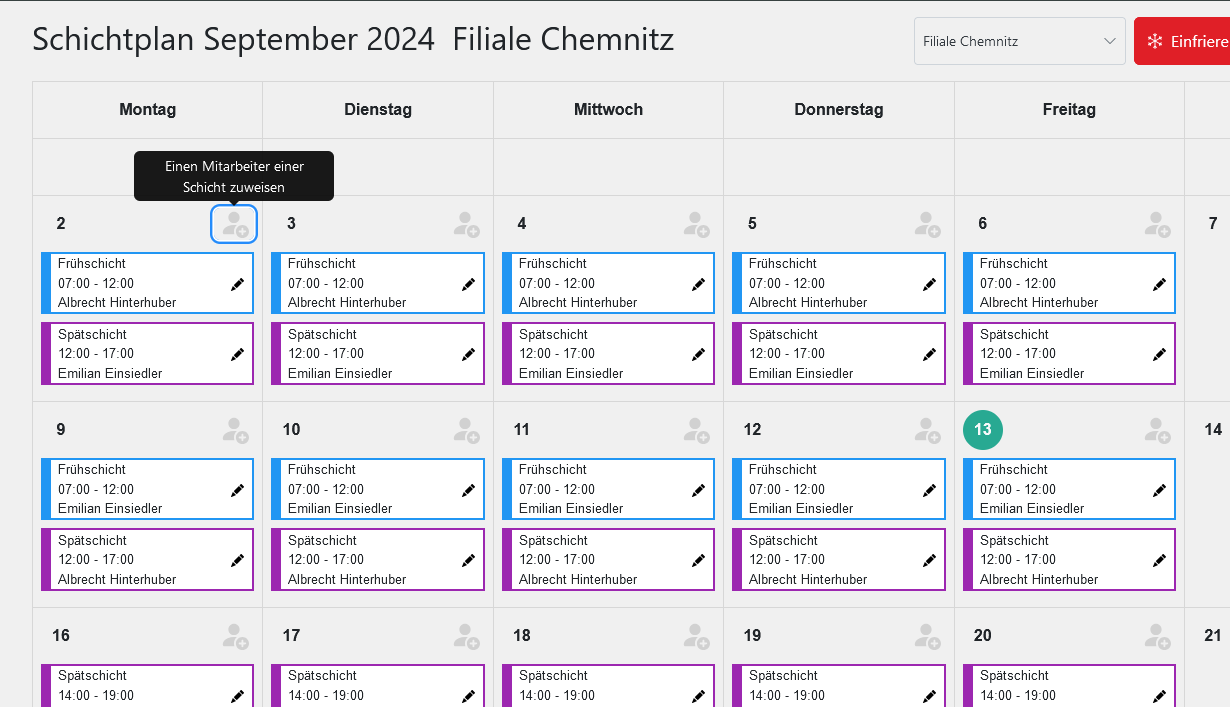Select the Donnerstag column header
Image resolution: width=1230 pixels, height=707 pixels.
tap(839, 110)
